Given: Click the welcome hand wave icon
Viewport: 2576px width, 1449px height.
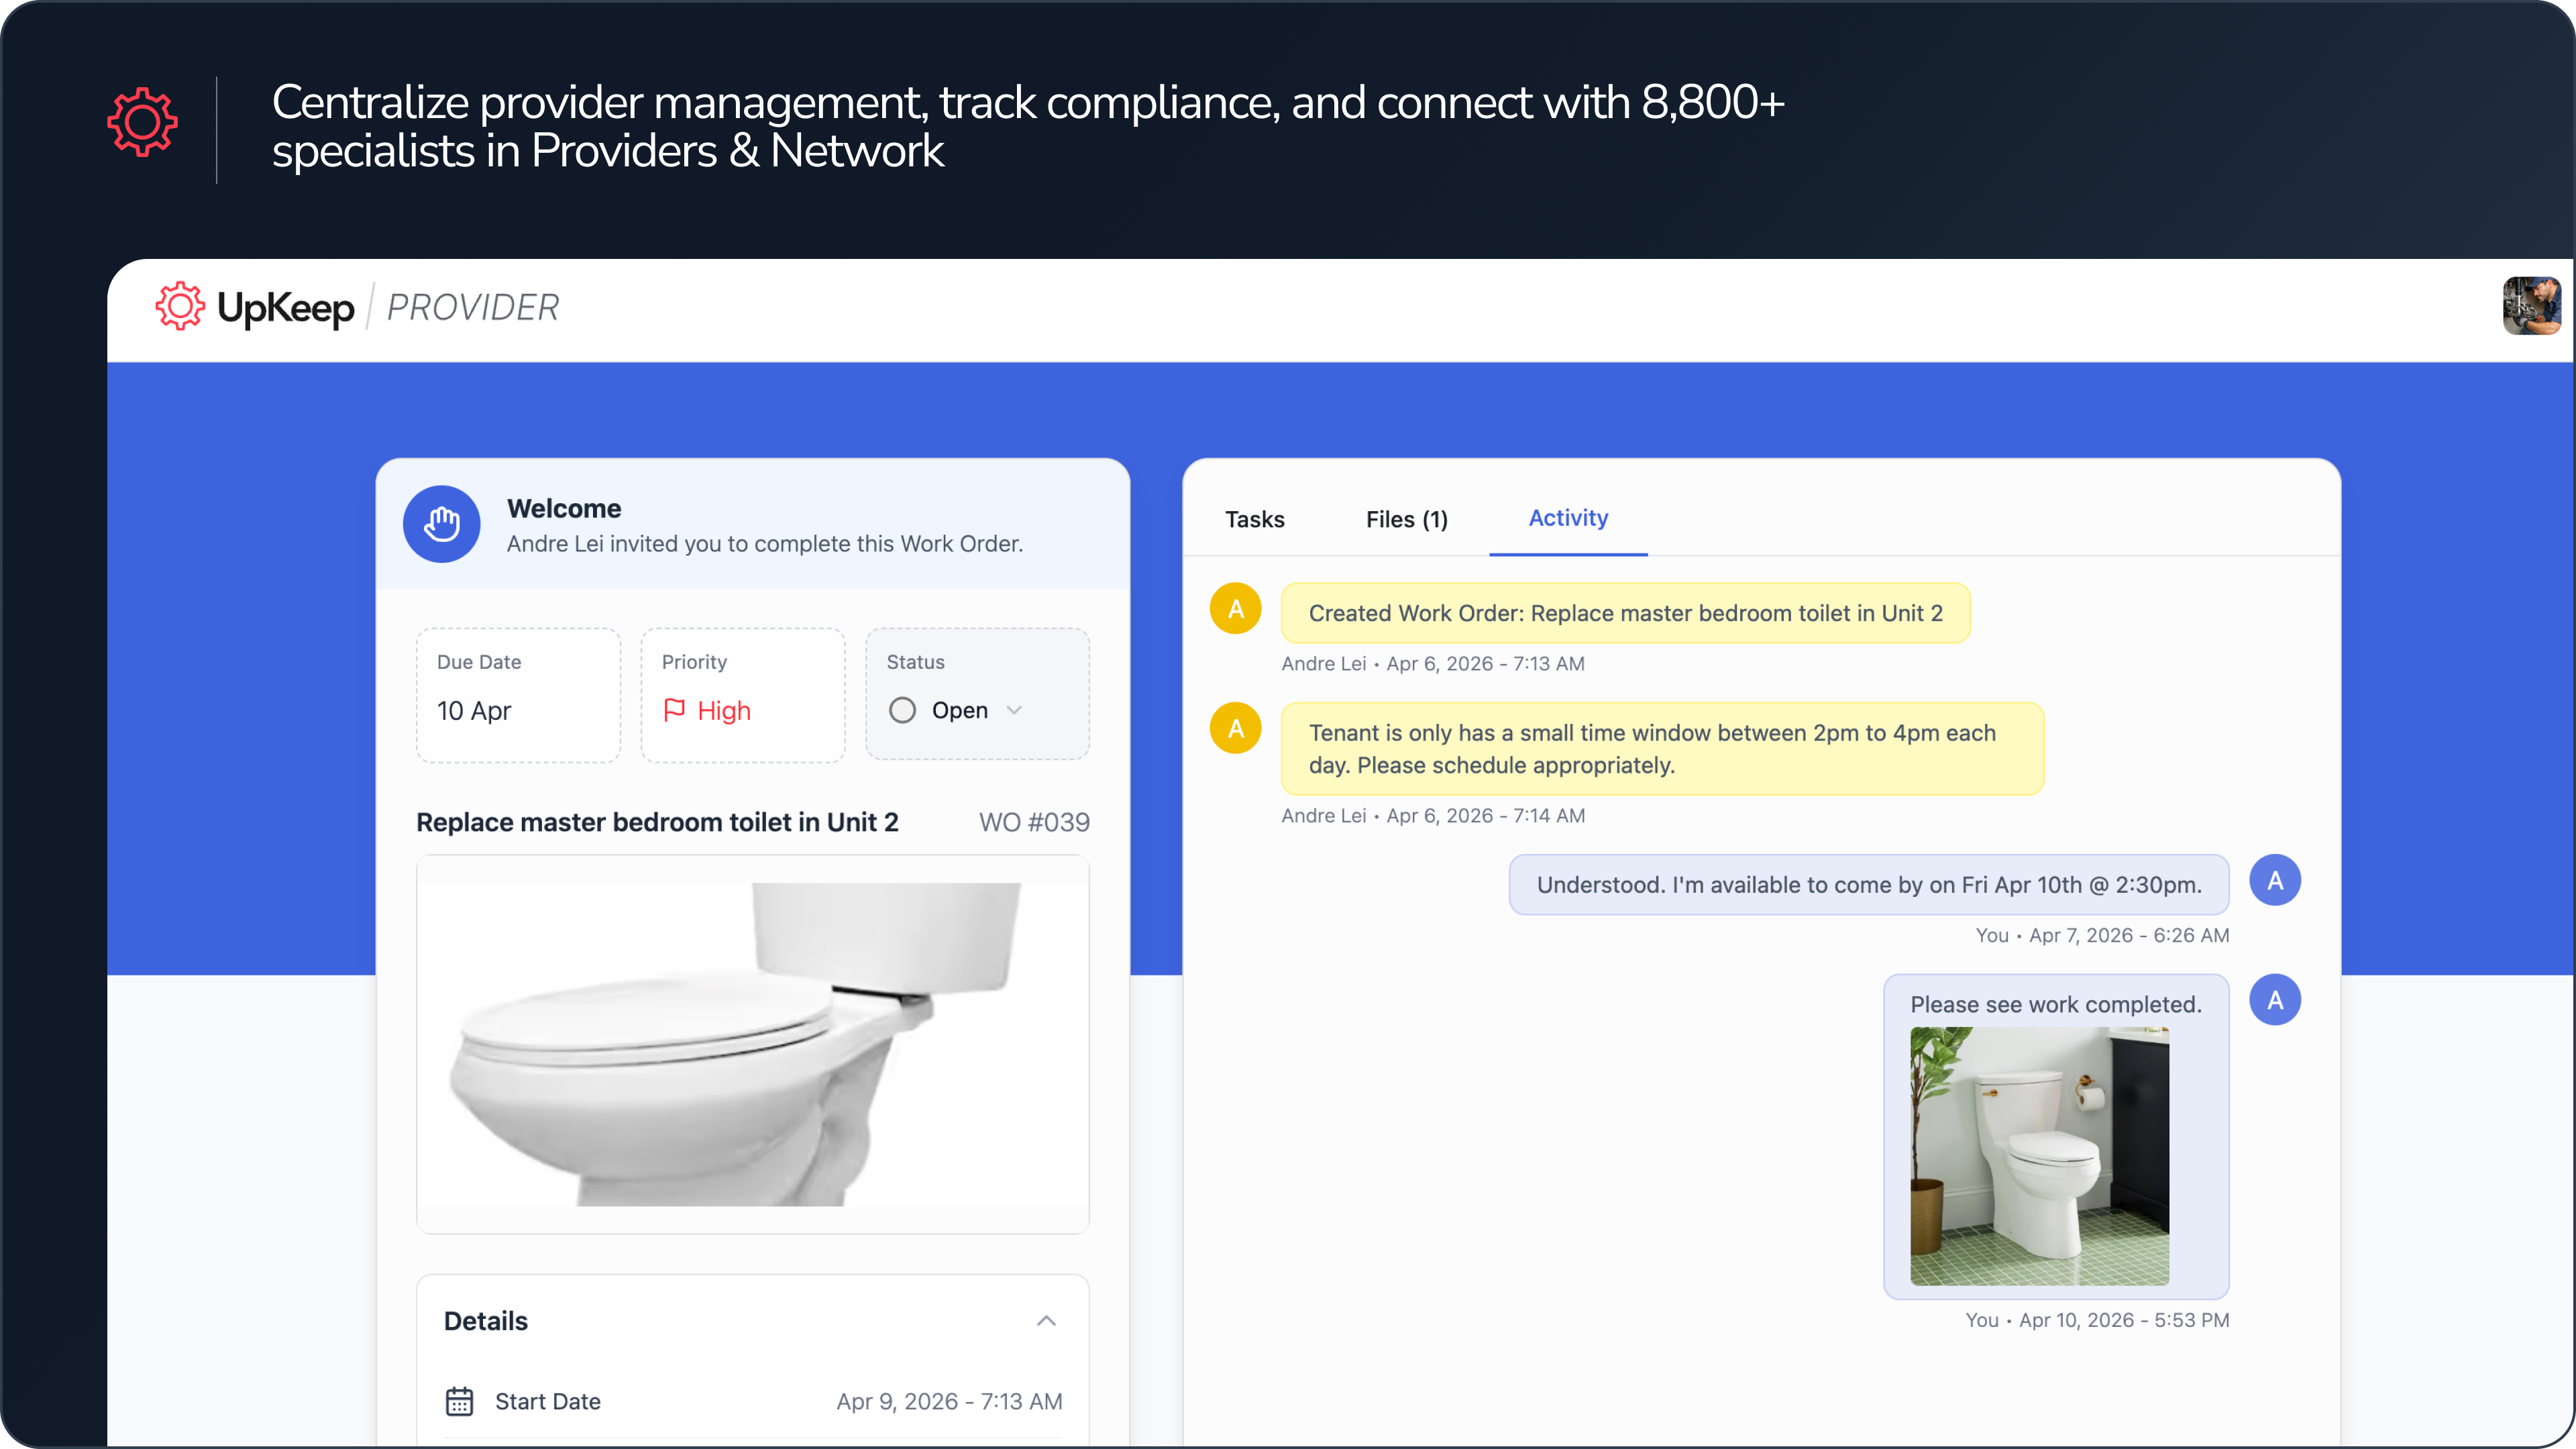Looking at the screenshot, I should click(441, 524).
